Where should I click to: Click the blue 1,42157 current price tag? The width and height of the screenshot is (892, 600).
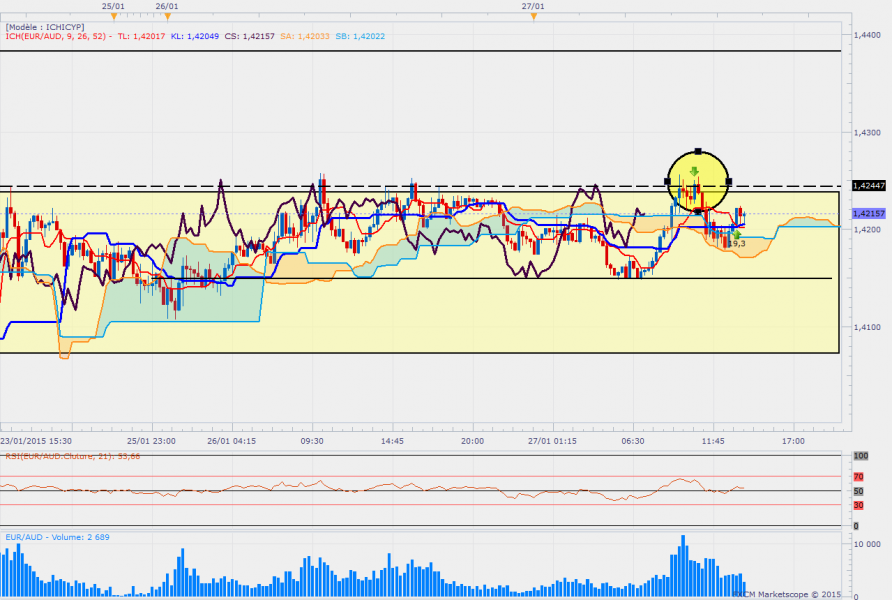click(869, 213)
